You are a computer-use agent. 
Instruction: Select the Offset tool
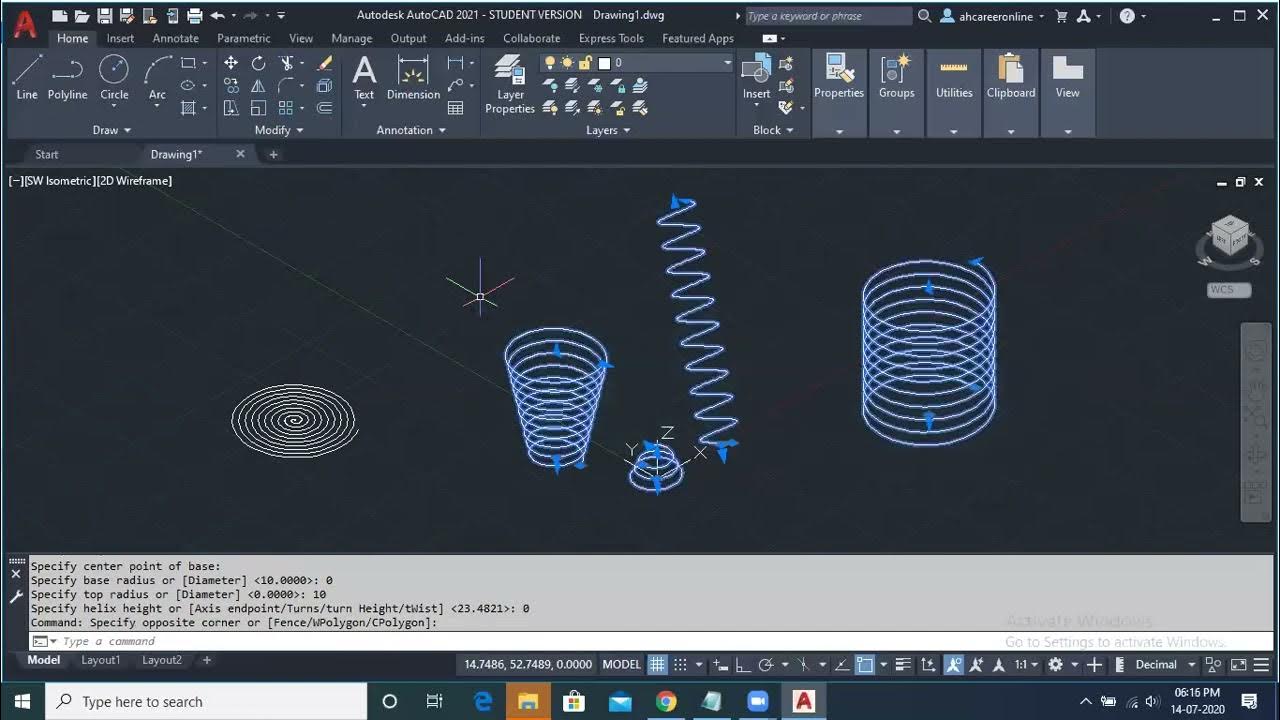[325, 108]
